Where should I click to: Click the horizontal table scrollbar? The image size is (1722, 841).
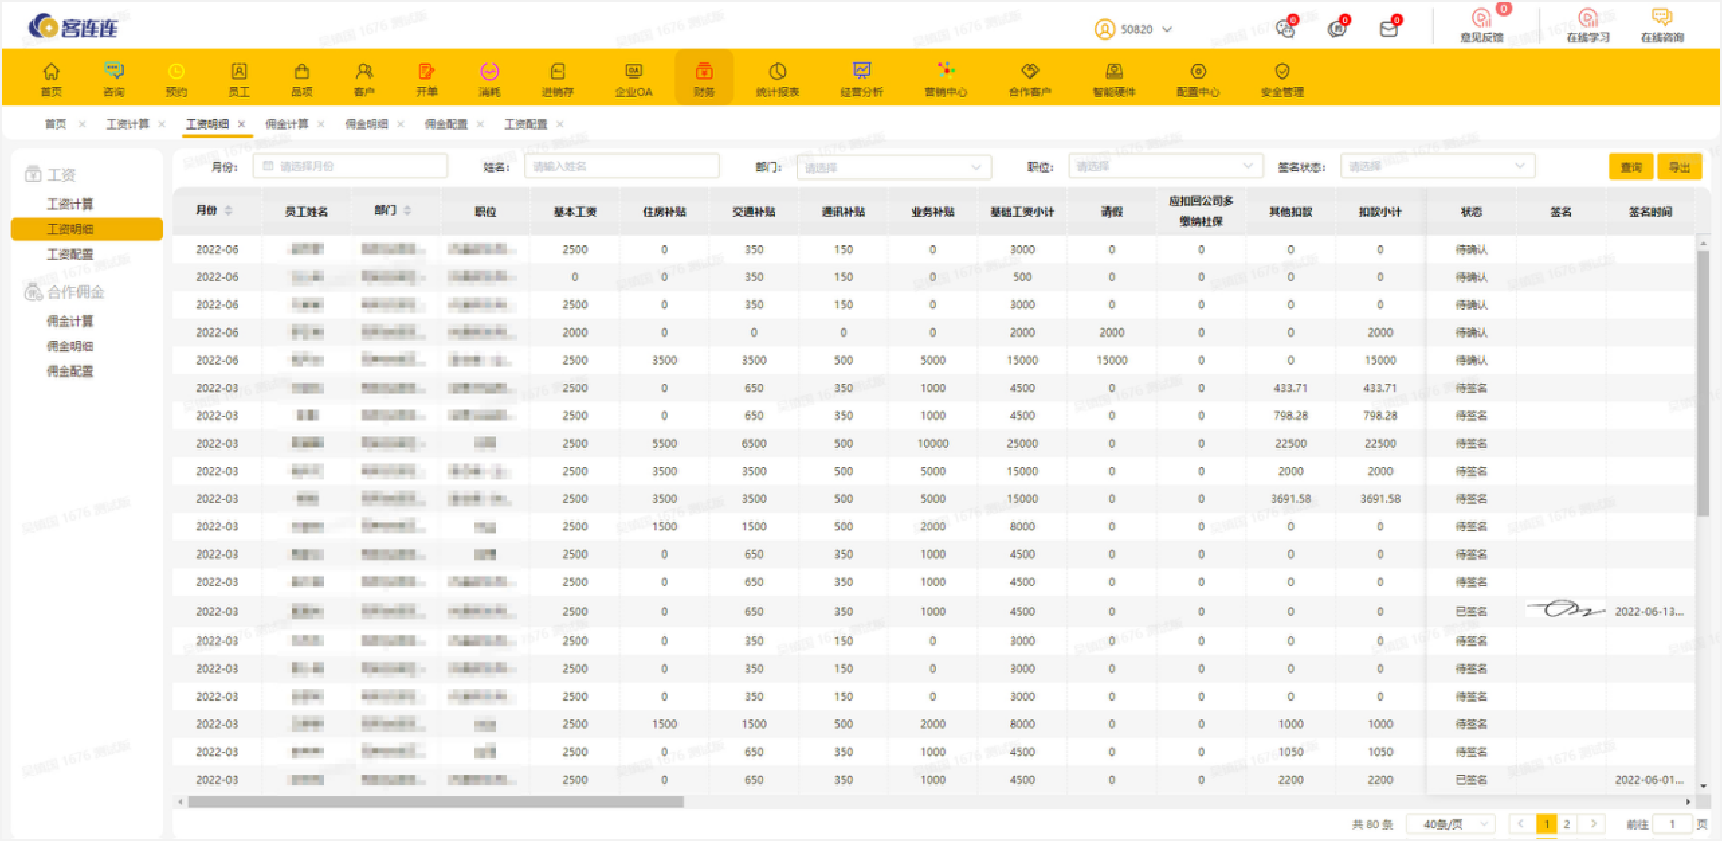(x=436, y=802)
